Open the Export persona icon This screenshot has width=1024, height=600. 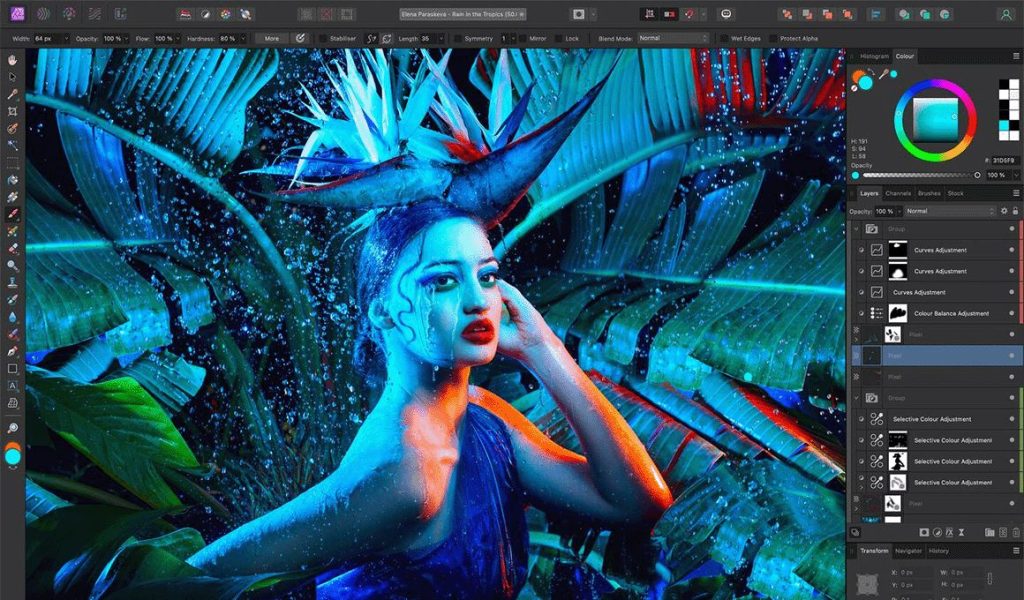(x=120, y=14)
